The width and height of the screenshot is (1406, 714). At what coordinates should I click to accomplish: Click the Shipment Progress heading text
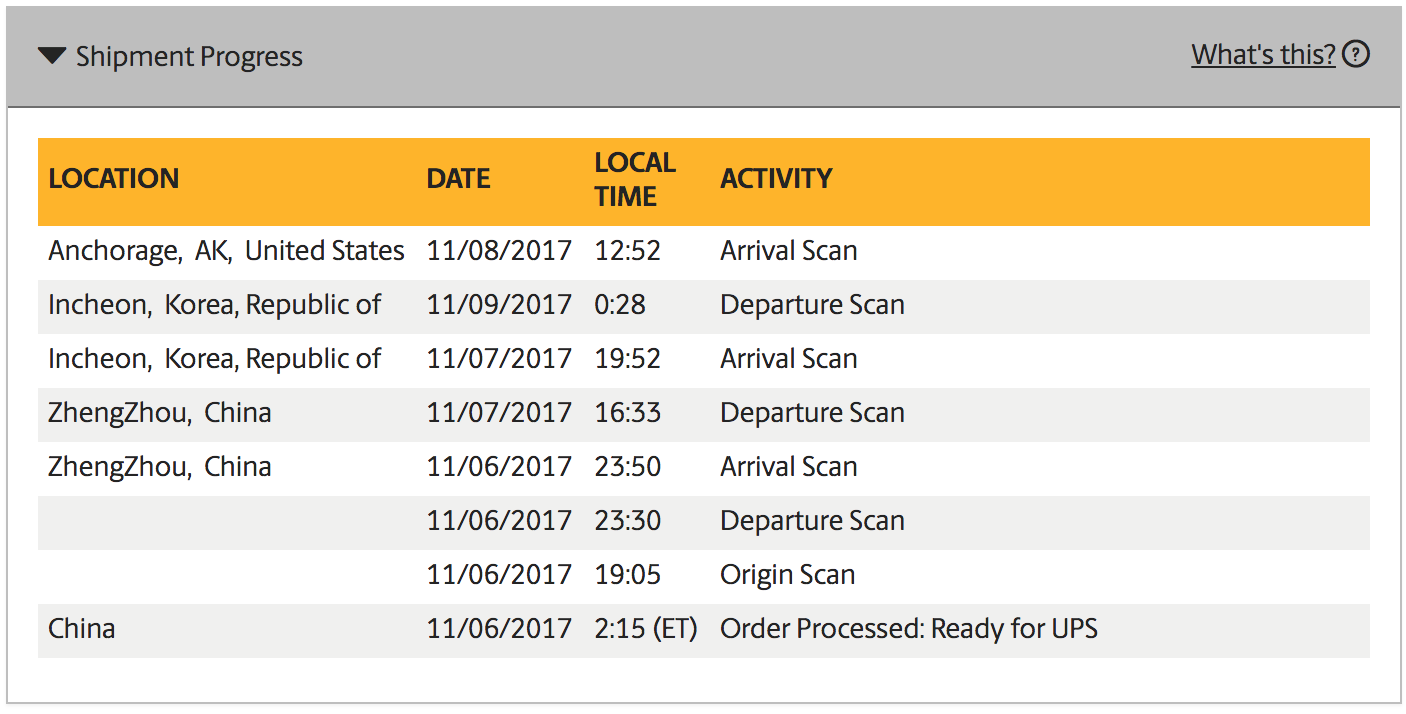coord(189,56)
